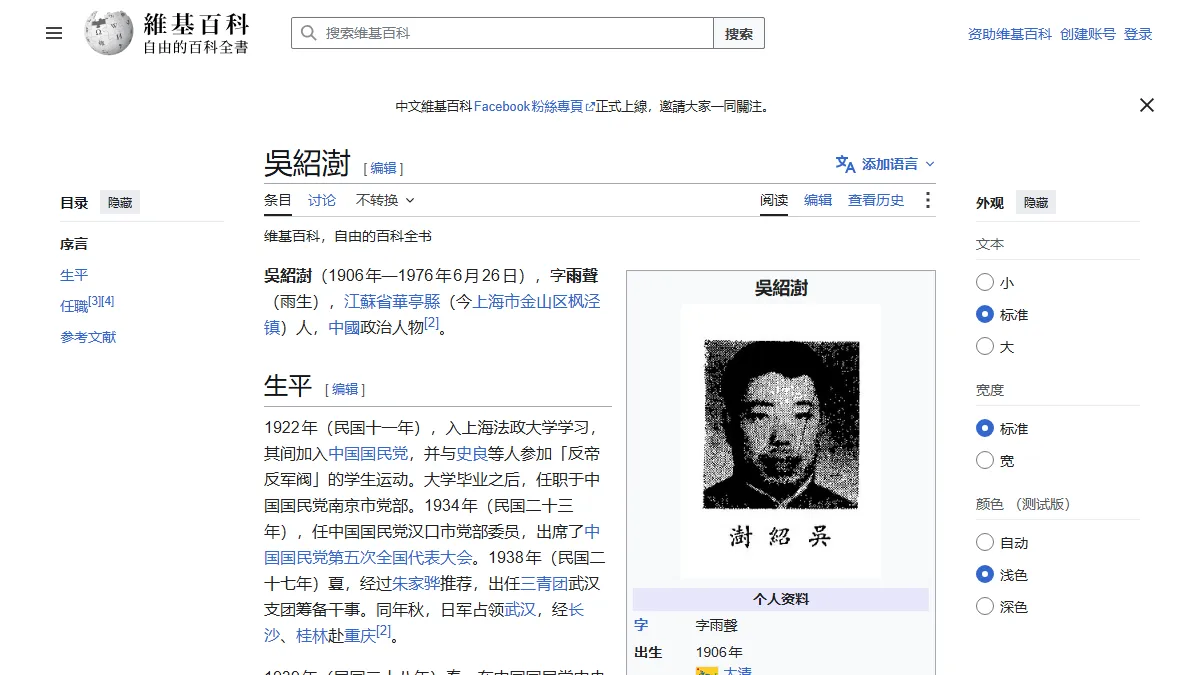Click the 搜索 button
This screenshot has width=1200, height=675.
click(739, 33)
